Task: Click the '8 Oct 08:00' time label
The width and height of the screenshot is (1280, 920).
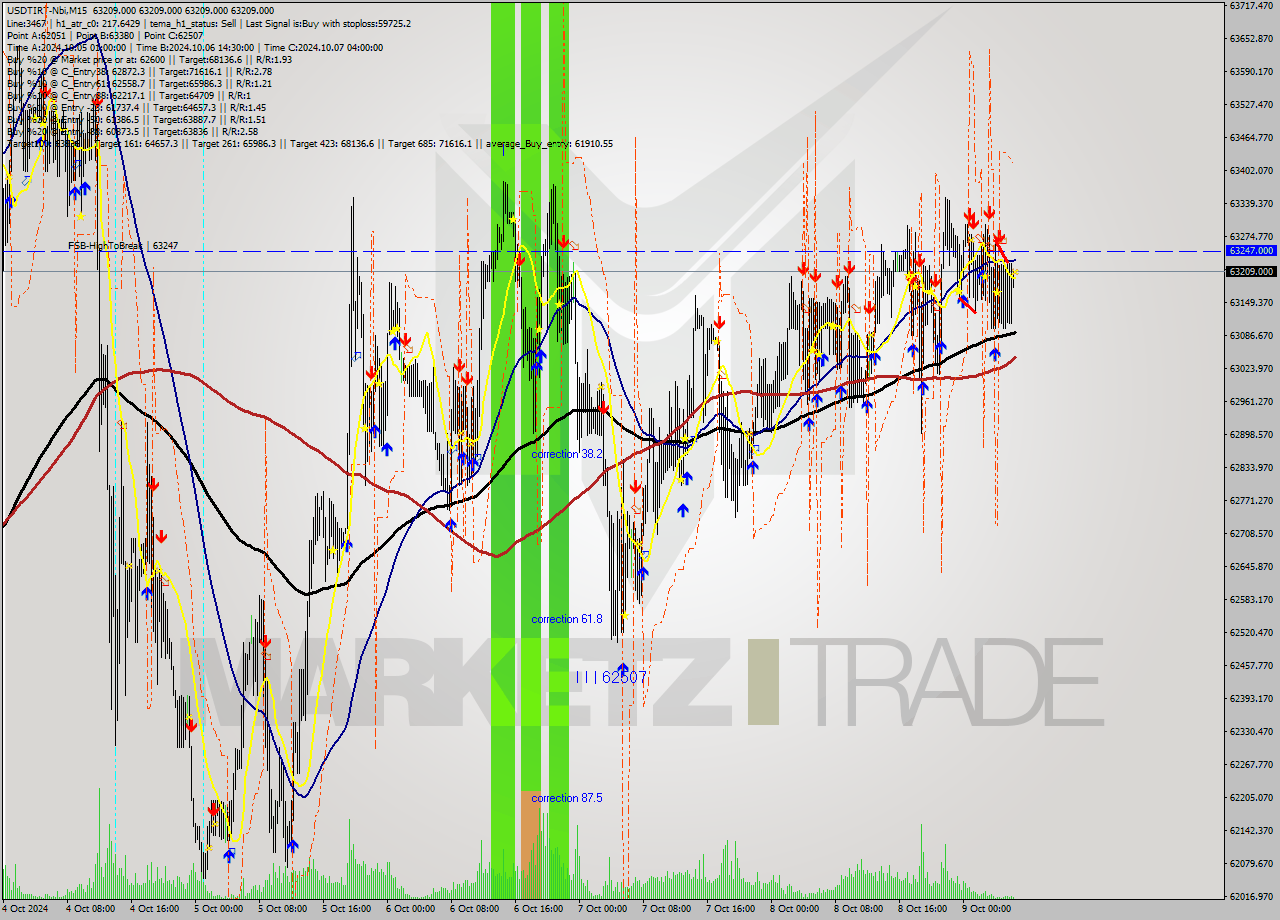Action: pos(859,909)
